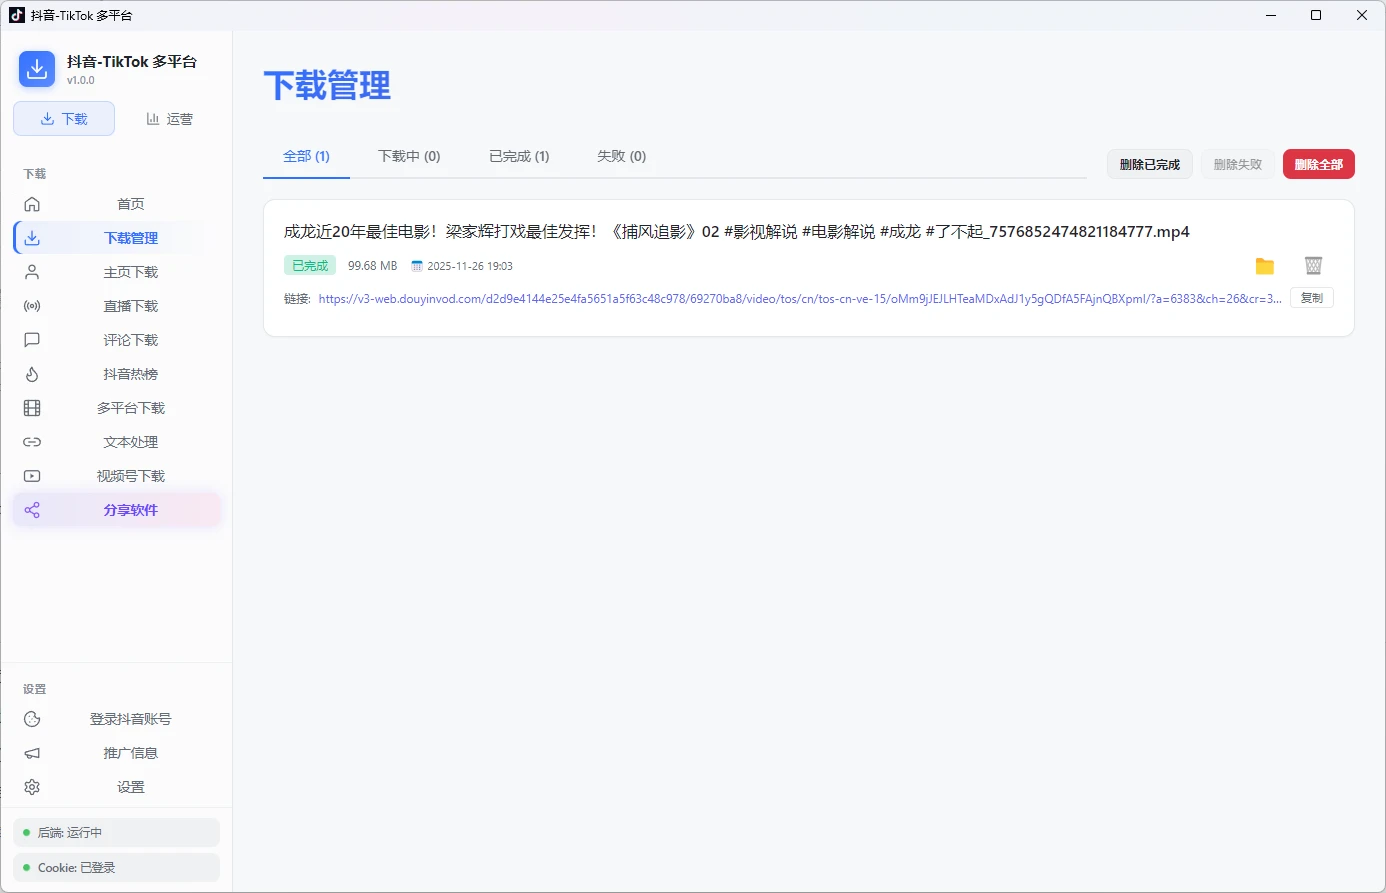Click the red 删除全部 button
Screen dimensions: 1386x893
pyautogui.click(x=1319, y=164)
